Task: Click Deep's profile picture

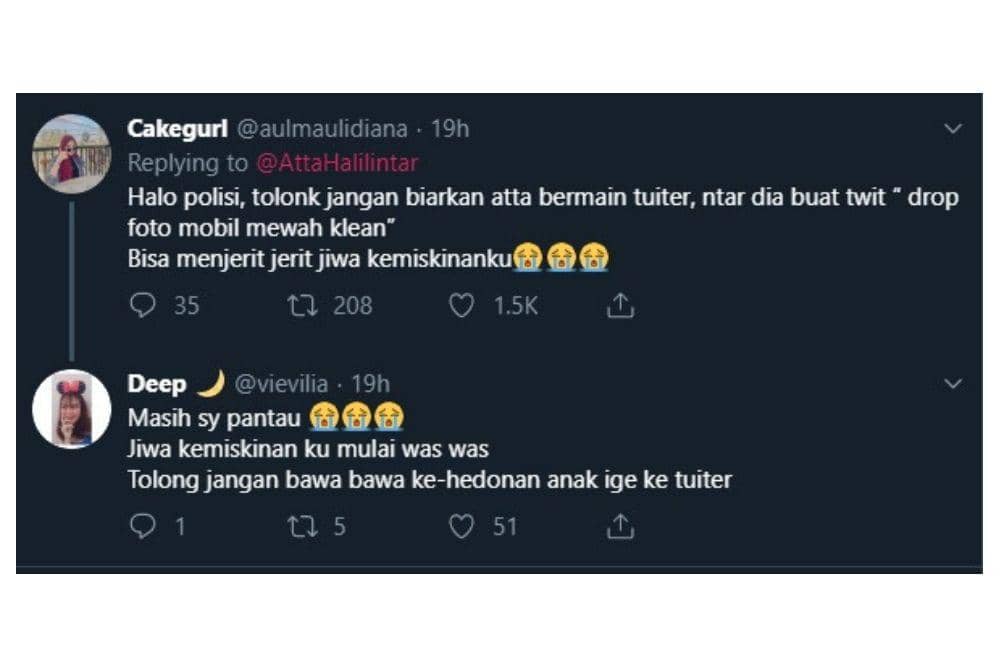Action: pos(72,406)
